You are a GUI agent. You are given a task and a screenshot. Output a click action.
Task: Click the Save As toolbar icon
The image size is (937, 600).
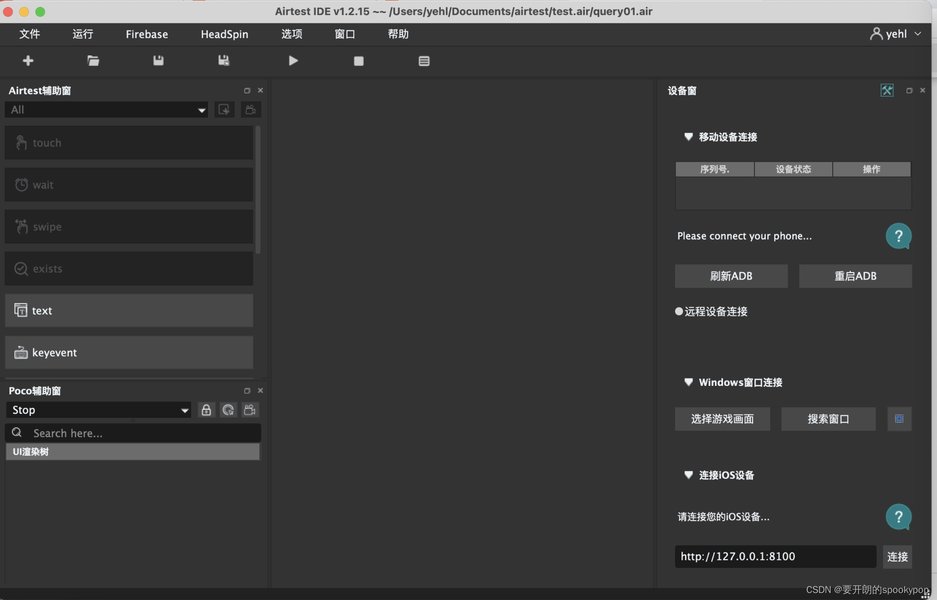(x=223, y=60)
